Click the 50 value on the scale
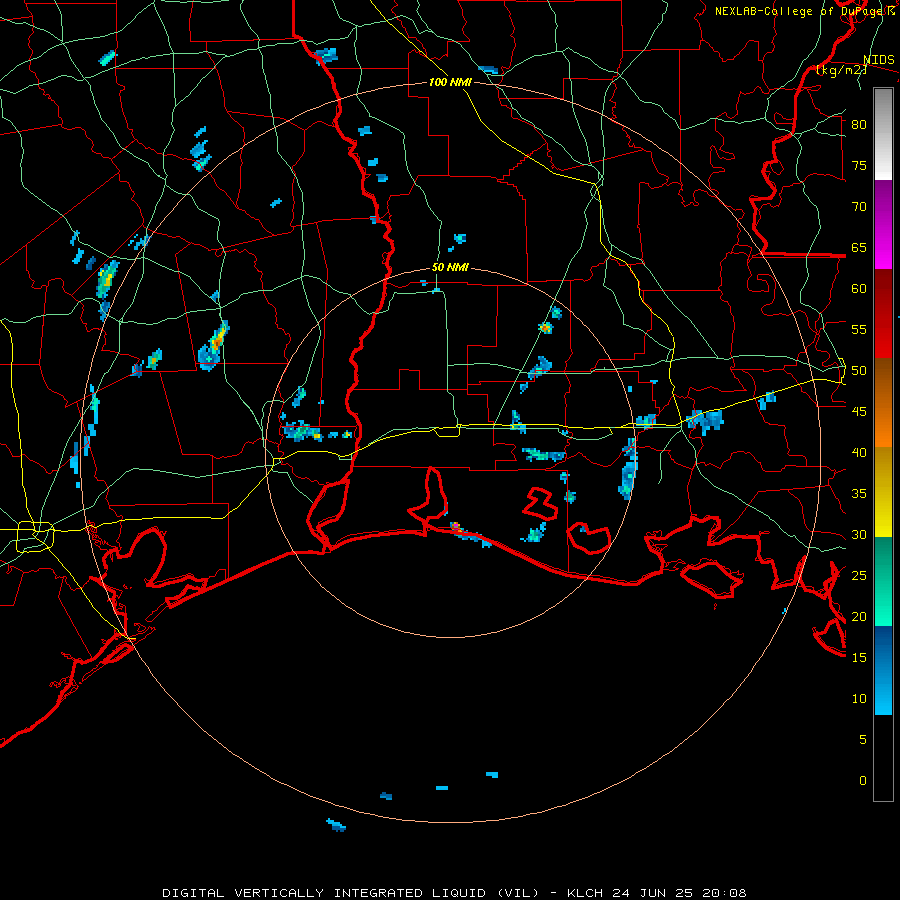Viewport: 900px width, 900px height. click(x=859, y=371)
